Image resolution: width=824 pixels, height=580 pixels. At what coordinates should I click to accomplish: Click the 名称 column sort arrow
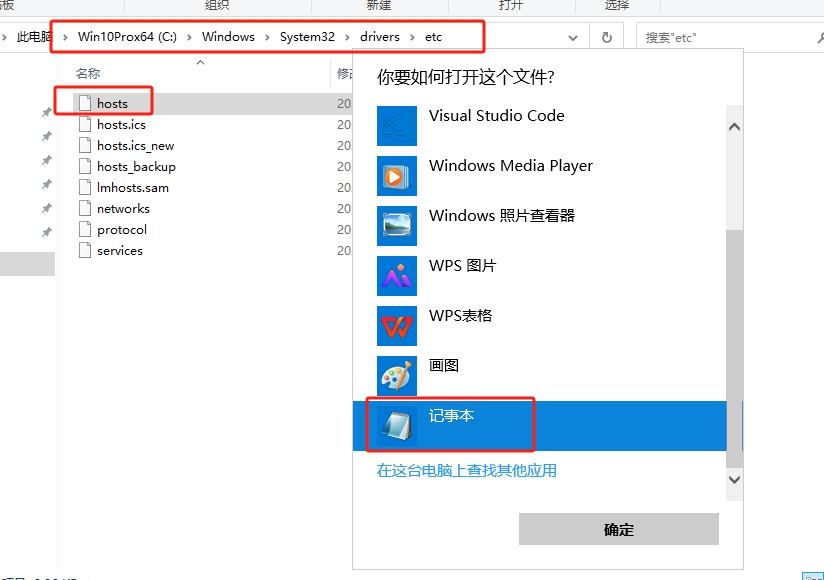tap(200, 62)
